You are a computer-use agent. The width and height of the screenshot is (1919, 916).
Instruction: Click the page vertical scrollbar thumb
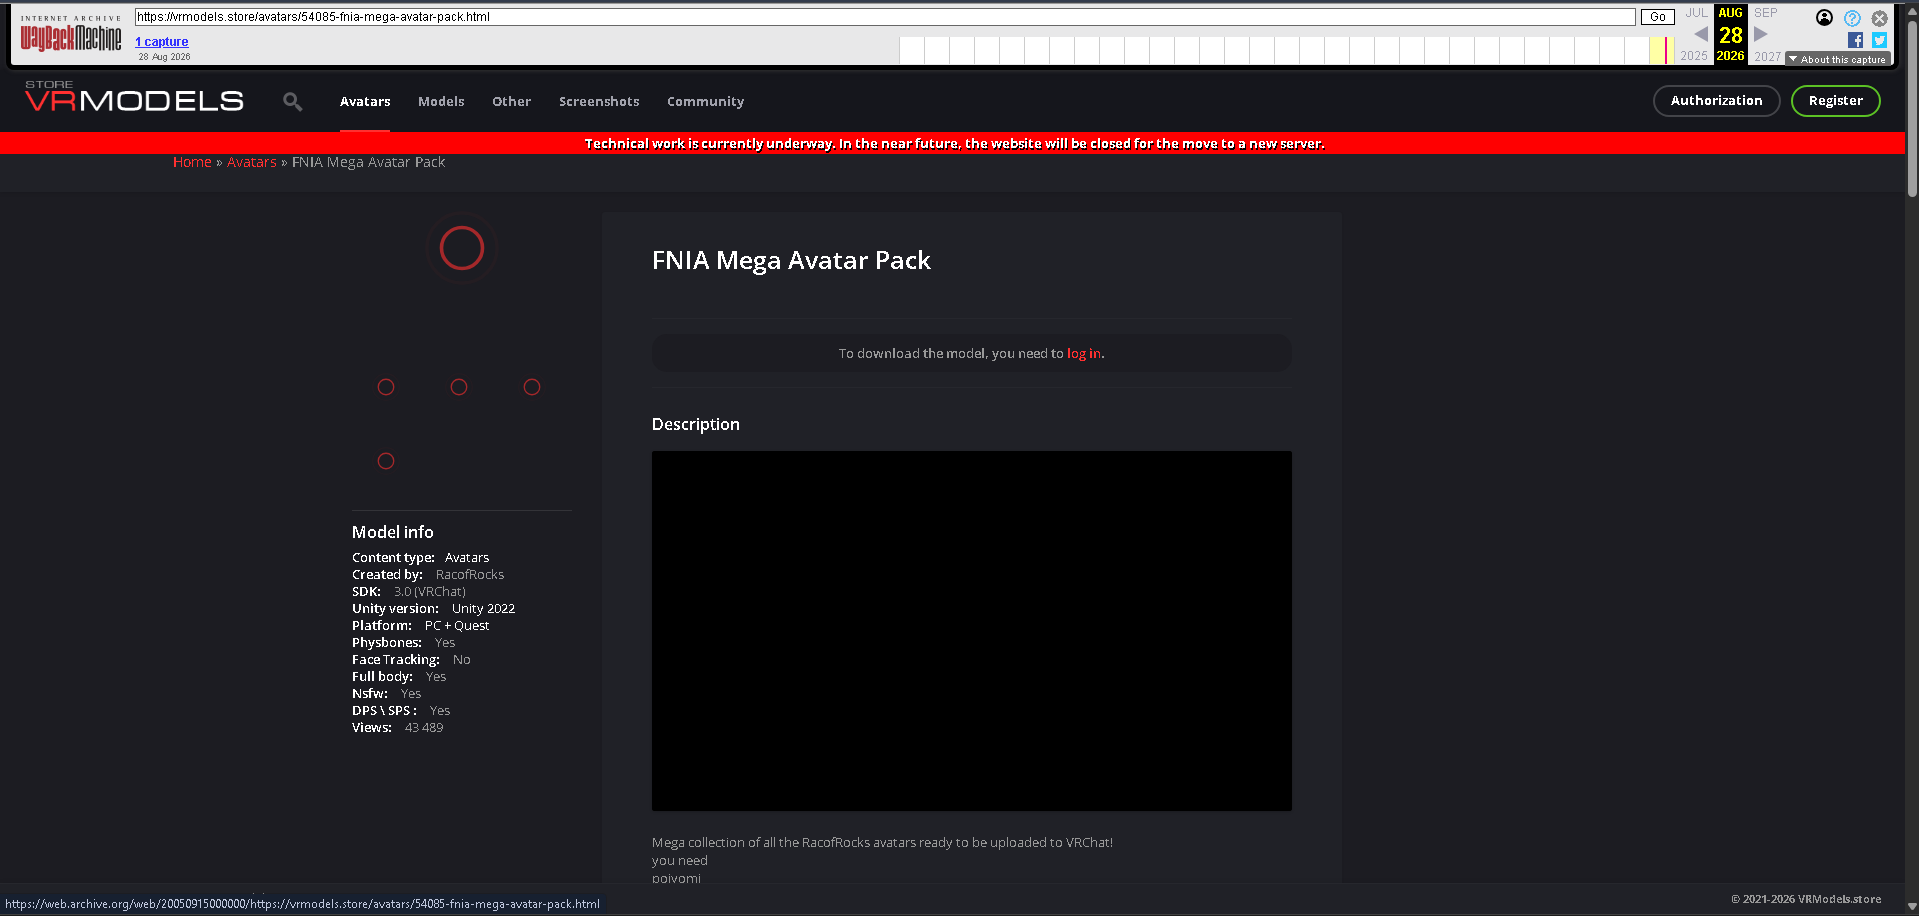(1912, 108)
